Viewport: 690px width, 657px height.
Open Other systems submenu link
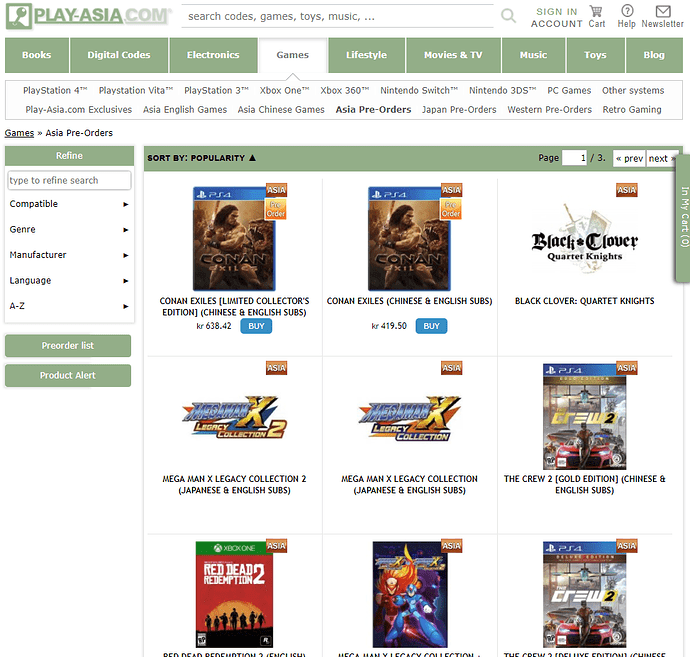(x=633, y=91)
